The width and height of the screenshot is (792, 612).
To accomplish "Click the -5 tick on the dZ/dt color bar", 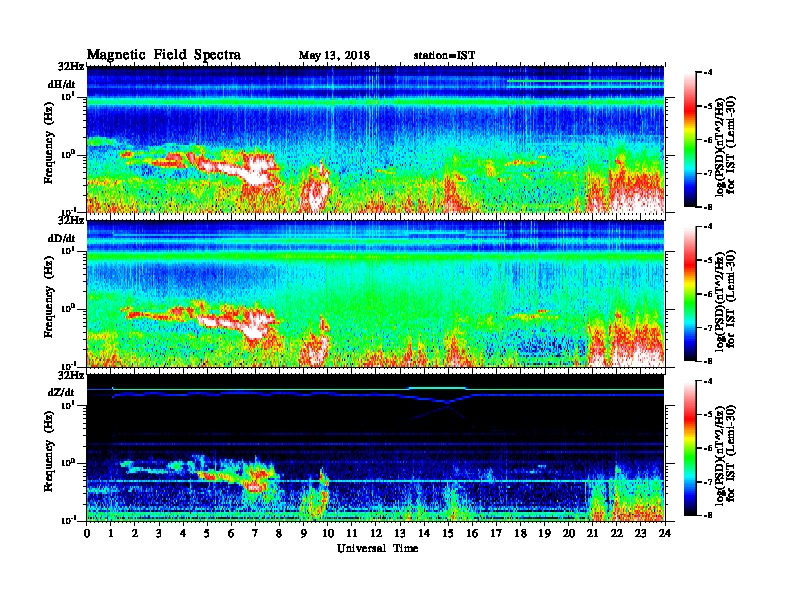I will (708, 415).
